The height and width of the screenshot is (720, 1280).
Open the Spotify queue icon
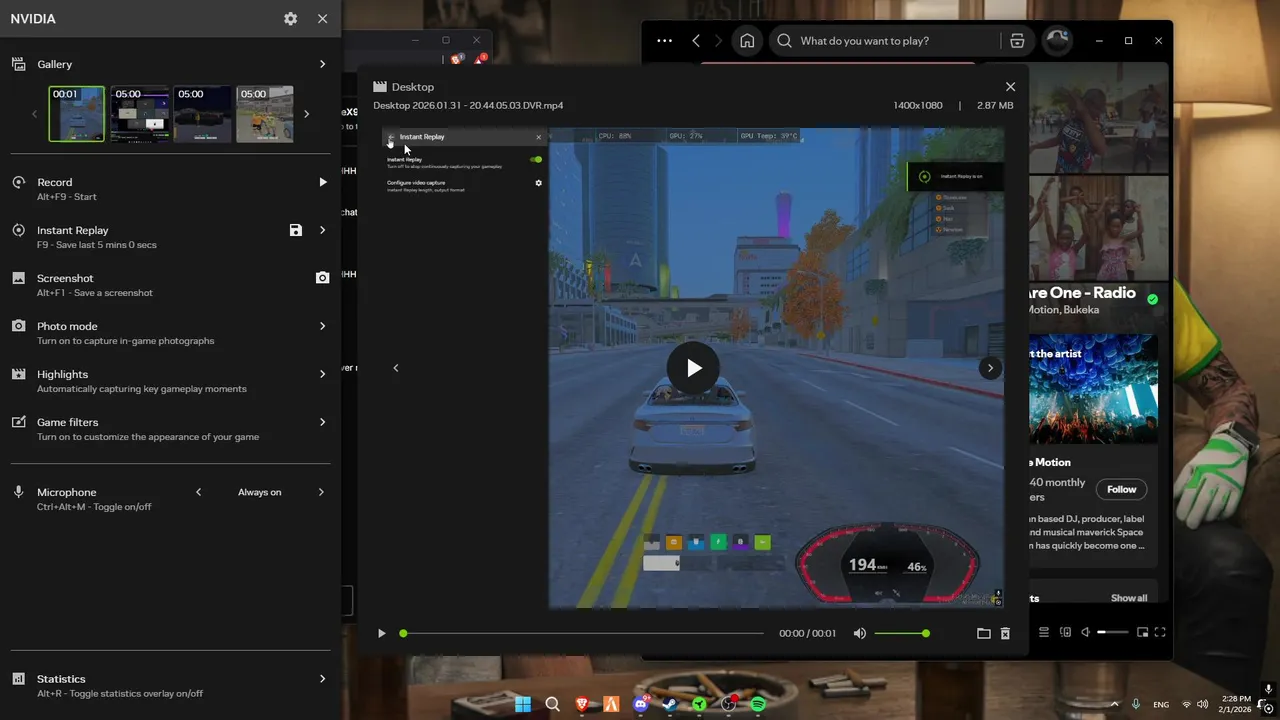pos(1044,632)
